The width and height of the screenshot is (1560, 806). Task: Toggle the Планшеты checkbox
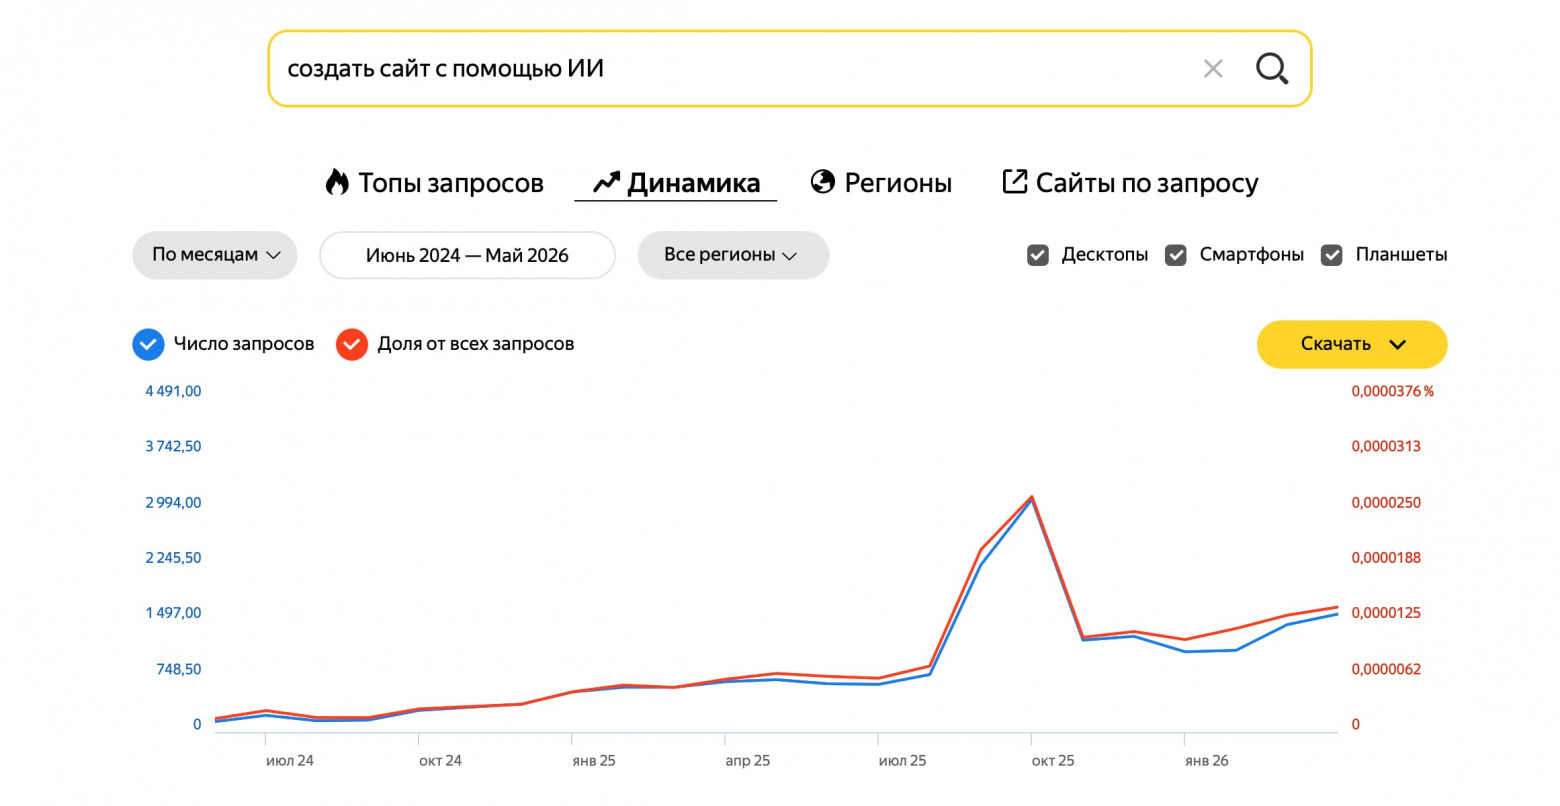click(x=1332, y=255)
